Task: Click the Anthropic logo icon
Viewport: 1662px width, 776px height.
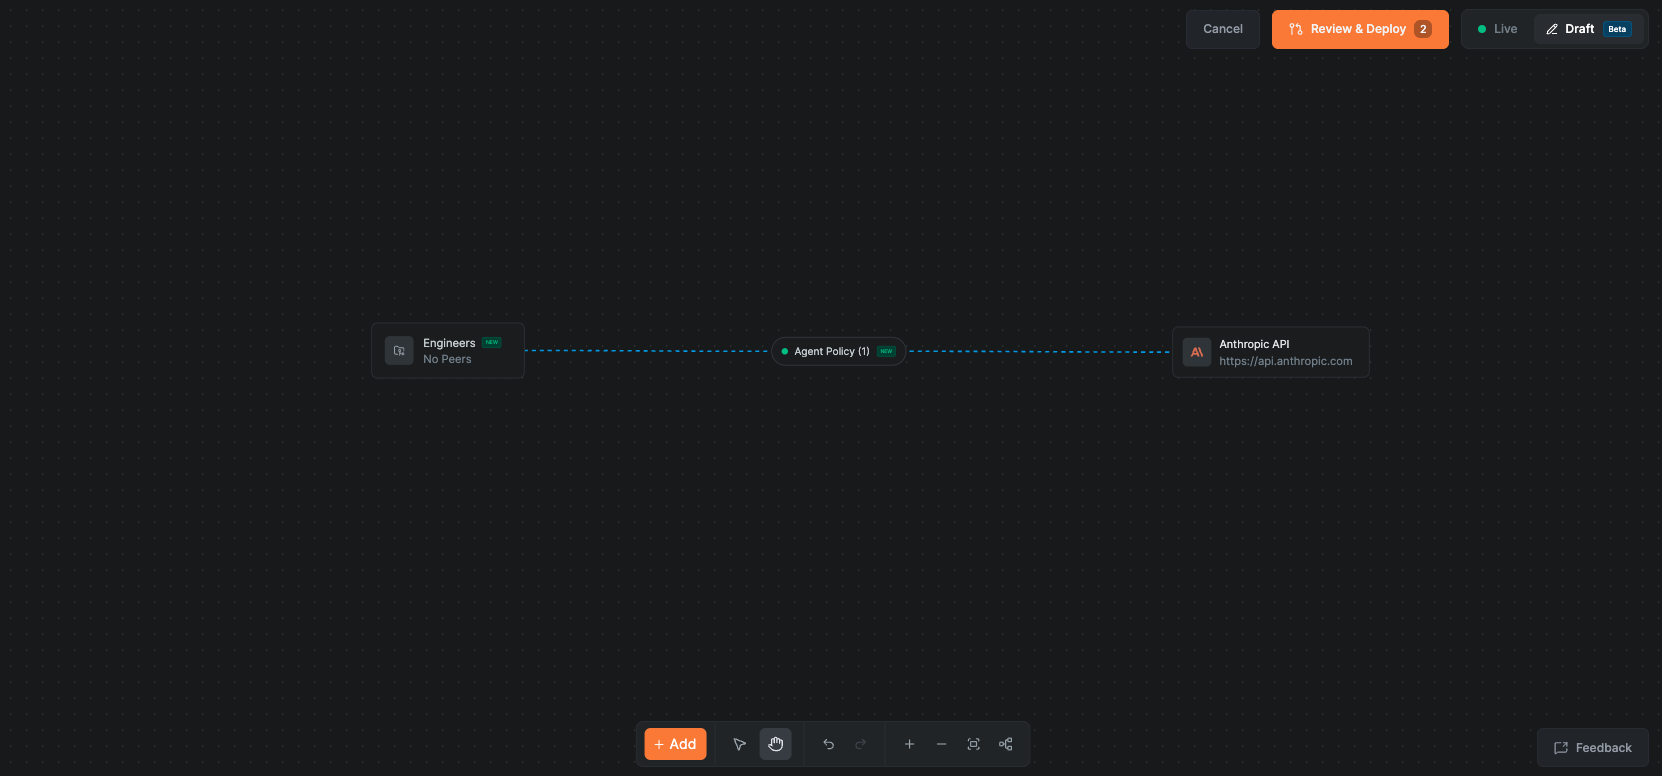Action: 1197,352
